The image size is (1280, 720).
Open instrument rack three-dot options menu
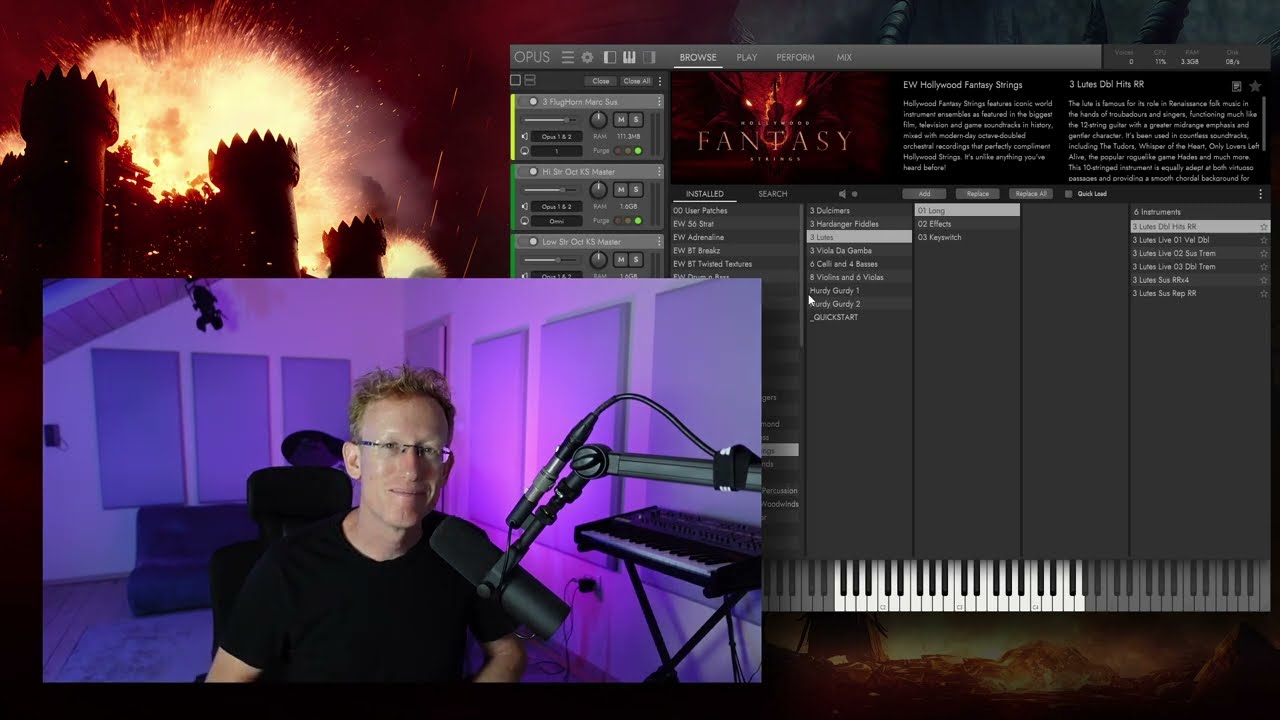tap(659, 81)
